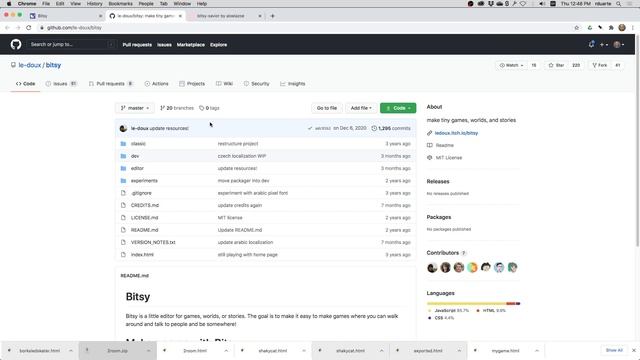Select the Security tab
Screen dimensions: 640x360
(256, 84)
